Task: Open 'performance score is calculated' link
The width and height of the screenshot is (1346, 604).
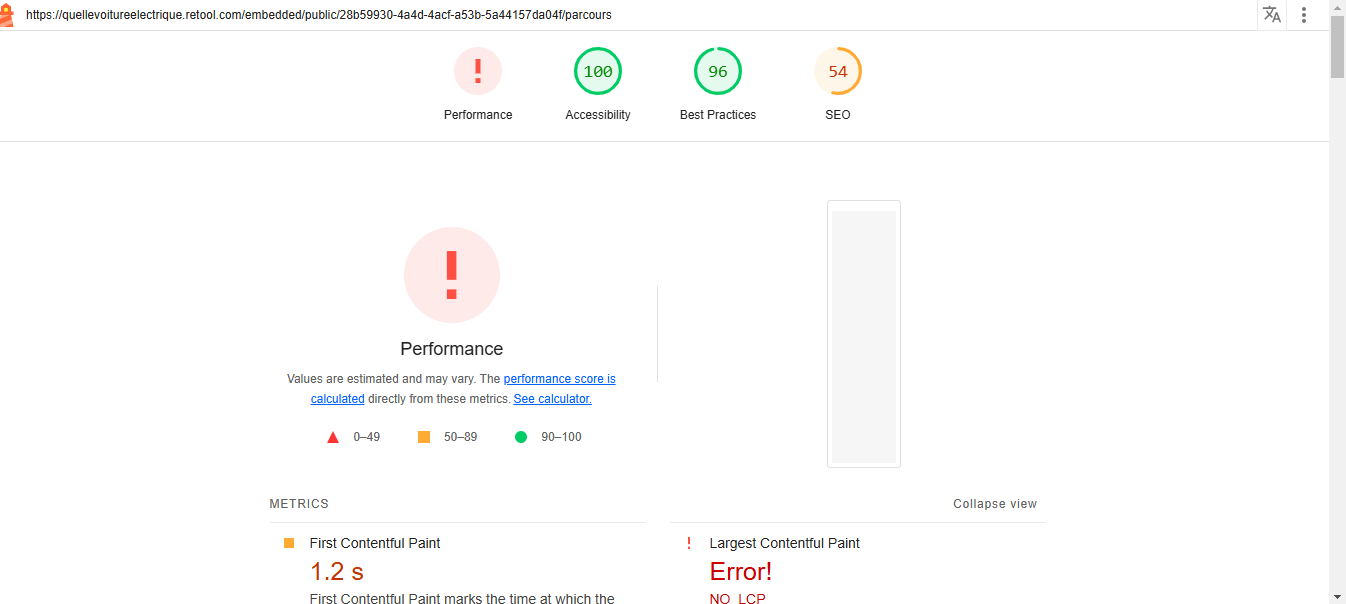Action: pos(559,379)
